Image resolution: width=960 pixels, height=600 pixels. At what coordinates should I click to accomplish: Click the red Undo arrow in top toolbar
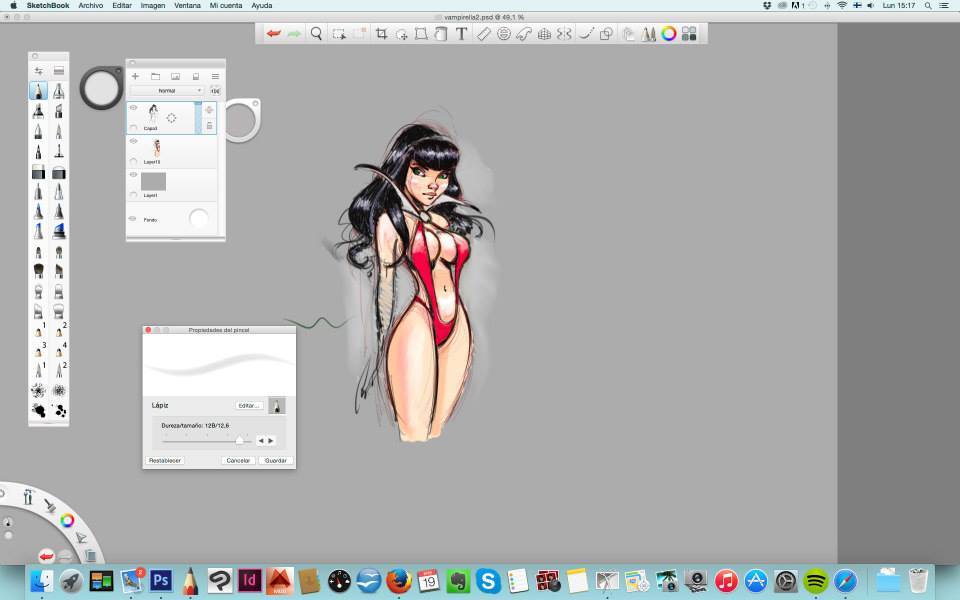pos(273,34)
